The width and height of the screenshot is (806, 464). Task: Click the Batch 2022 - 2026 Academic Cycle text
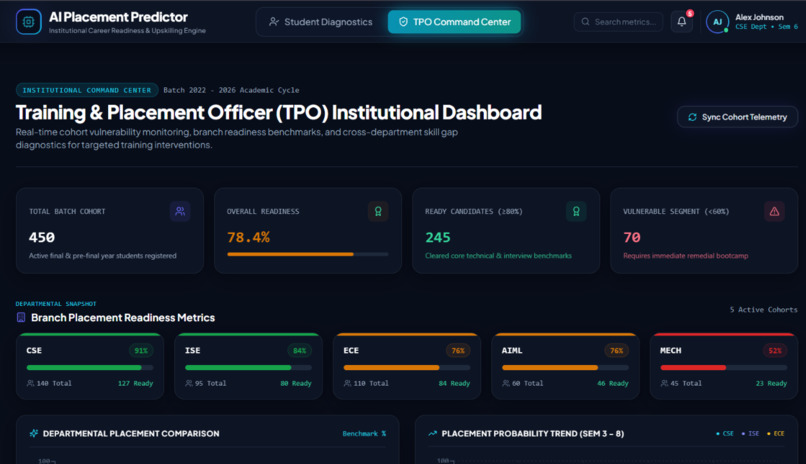coord(231,90)
